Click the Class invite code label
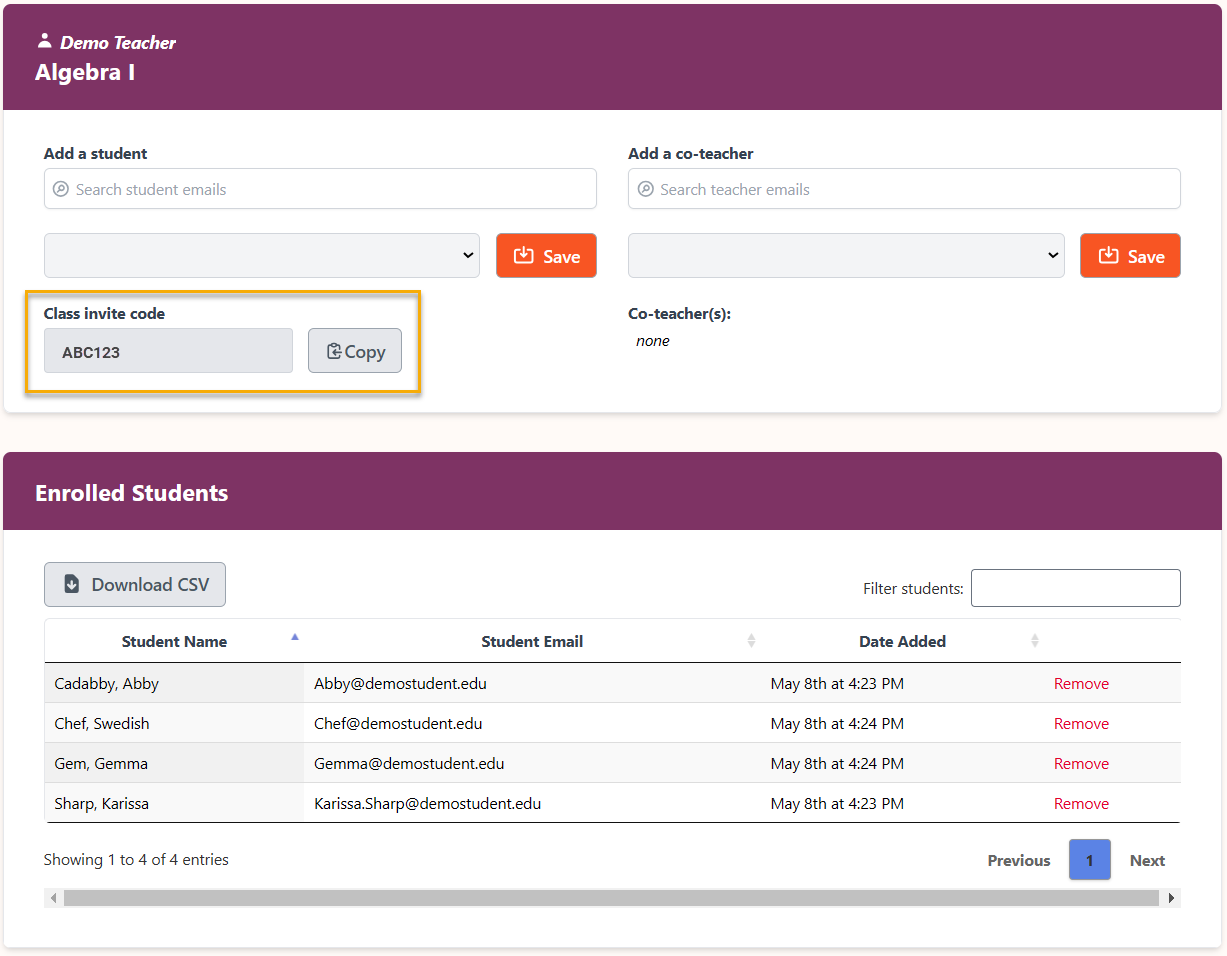This screenshot has width=1227, height=956. pyautogui.click(x=104, y=314)
